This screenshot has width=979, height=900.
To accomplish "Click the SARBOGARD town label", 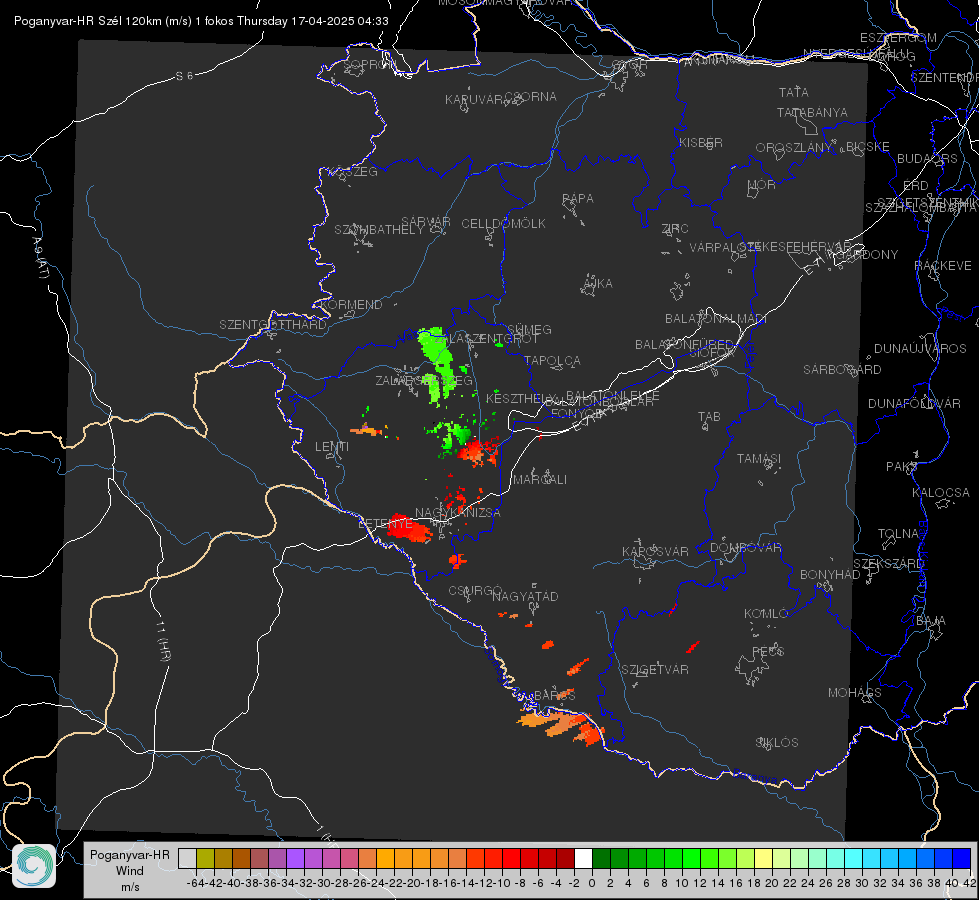I will pos(842,370).
